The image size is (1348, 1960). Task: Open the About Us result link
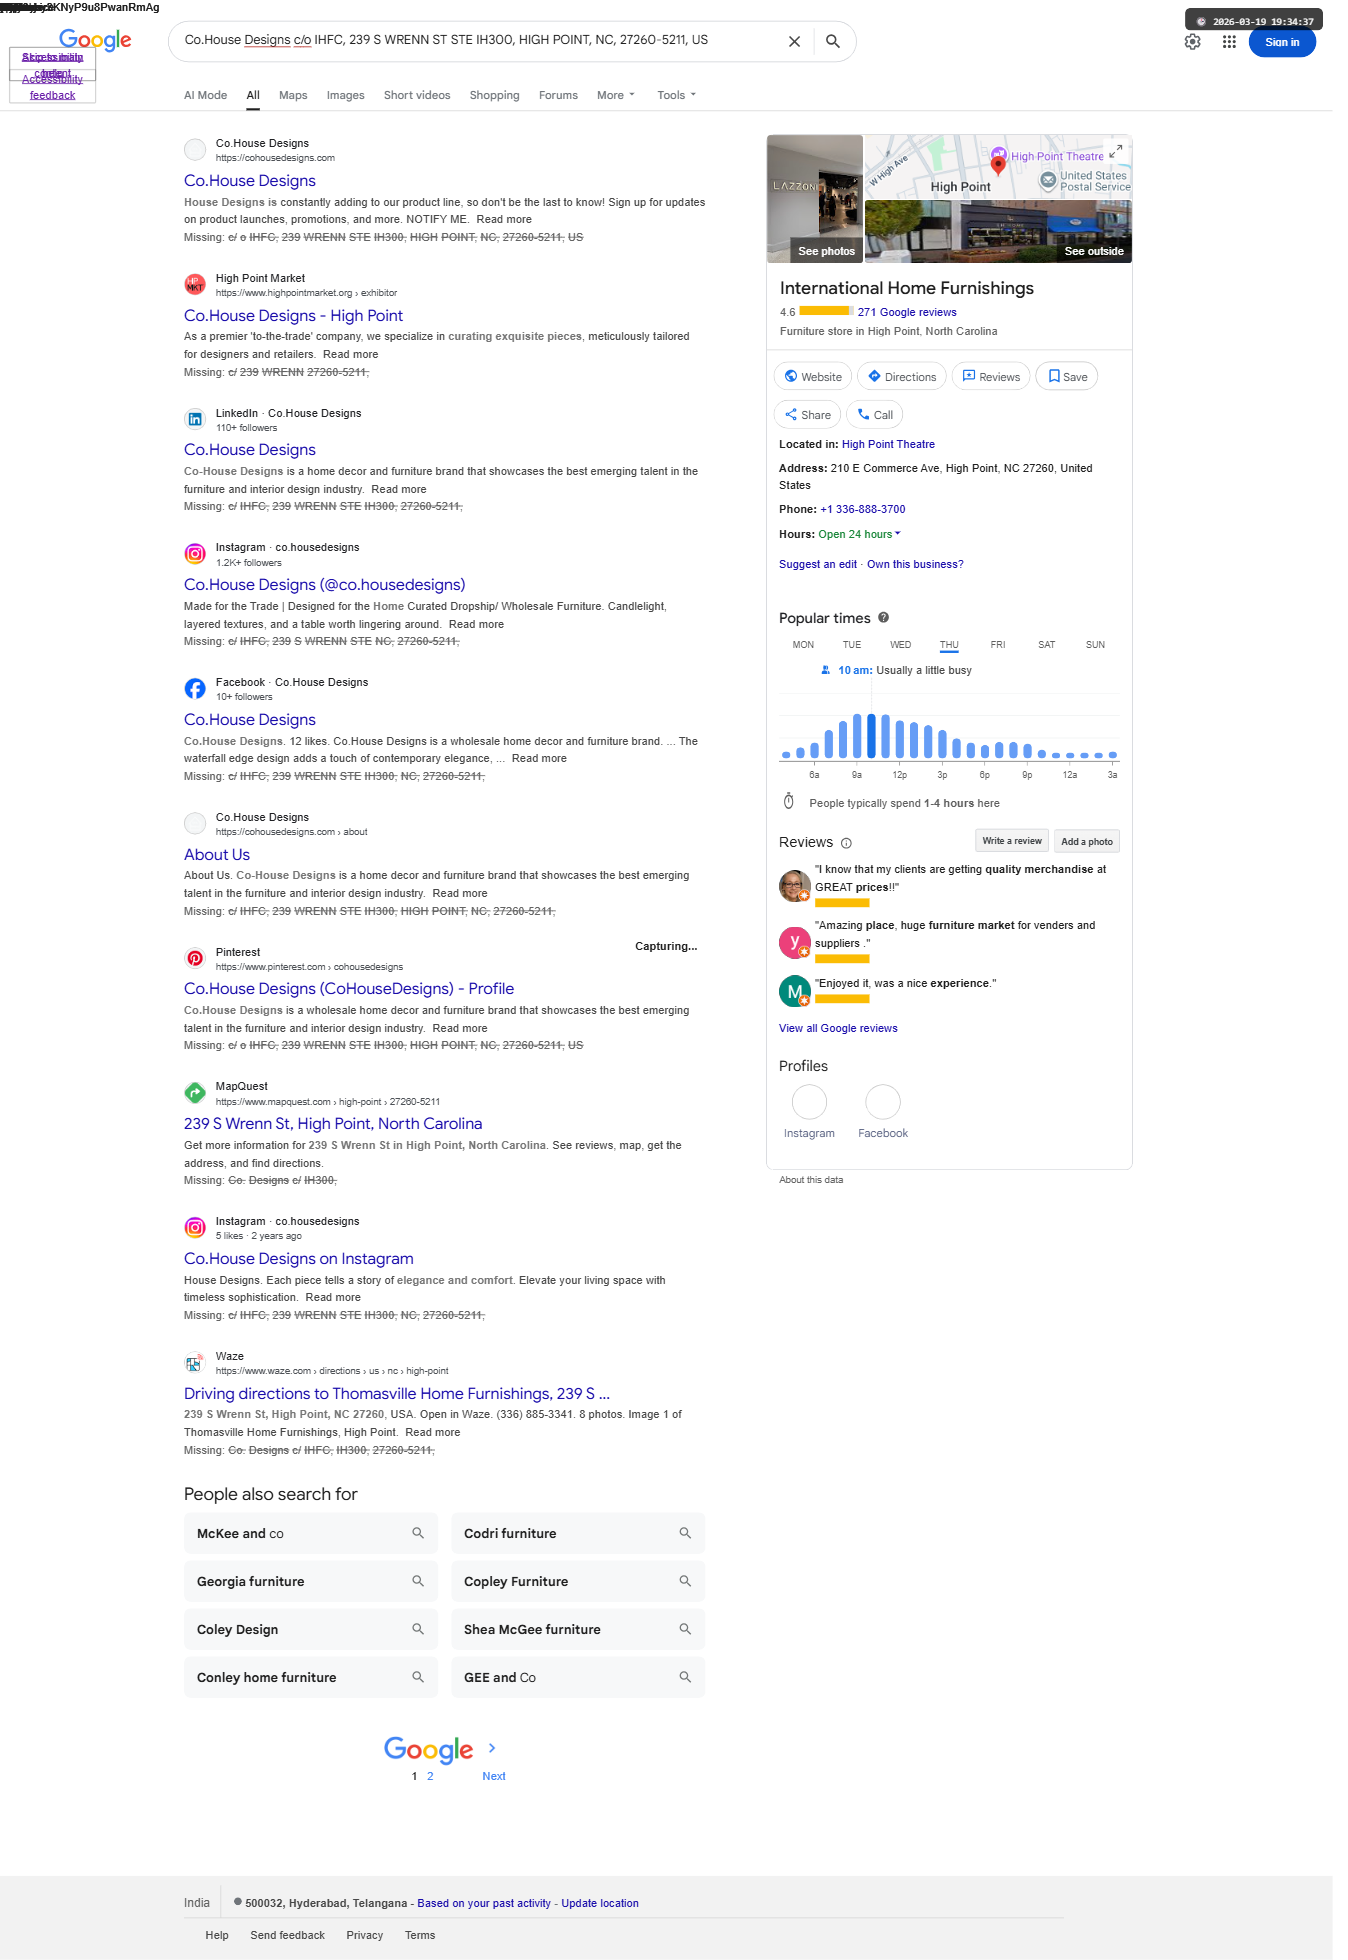[x=217, y=855]
